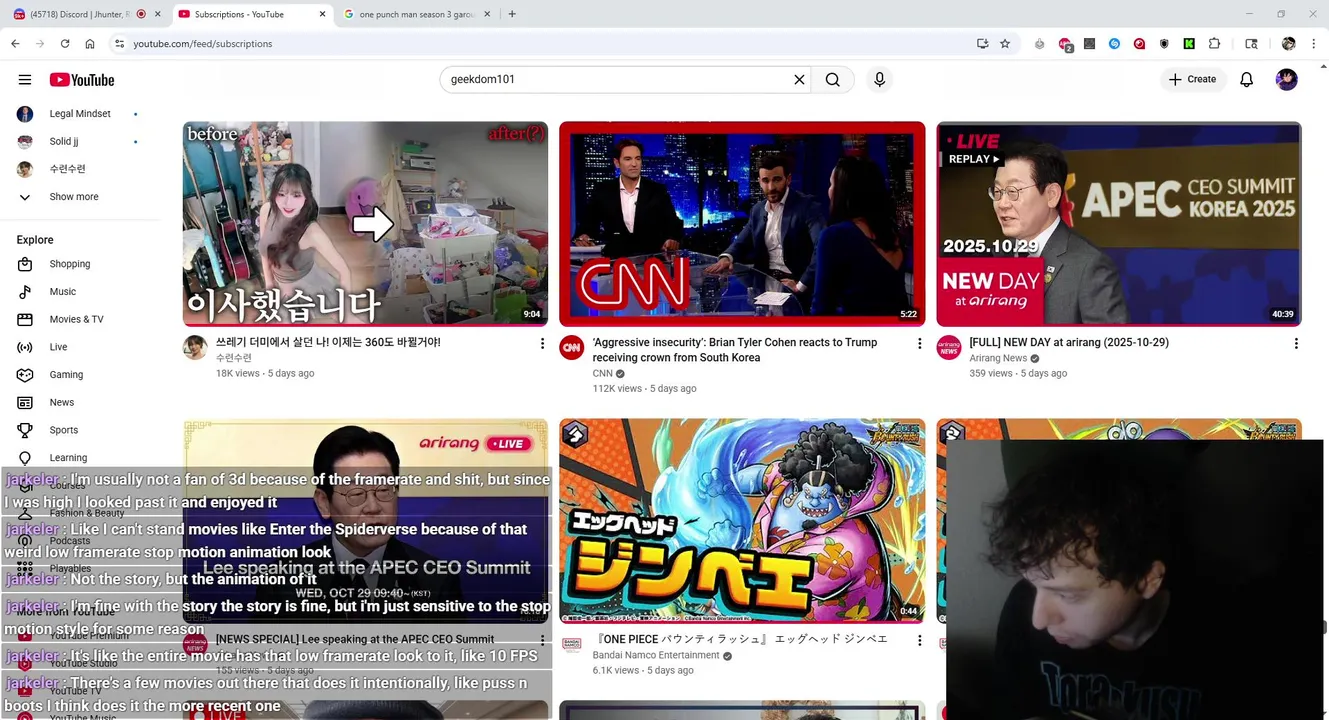This screenshot has height=720, width=1329.
Task: Play the 이사했습니다 before/after video thumbnail
Action: pos(365,224)
